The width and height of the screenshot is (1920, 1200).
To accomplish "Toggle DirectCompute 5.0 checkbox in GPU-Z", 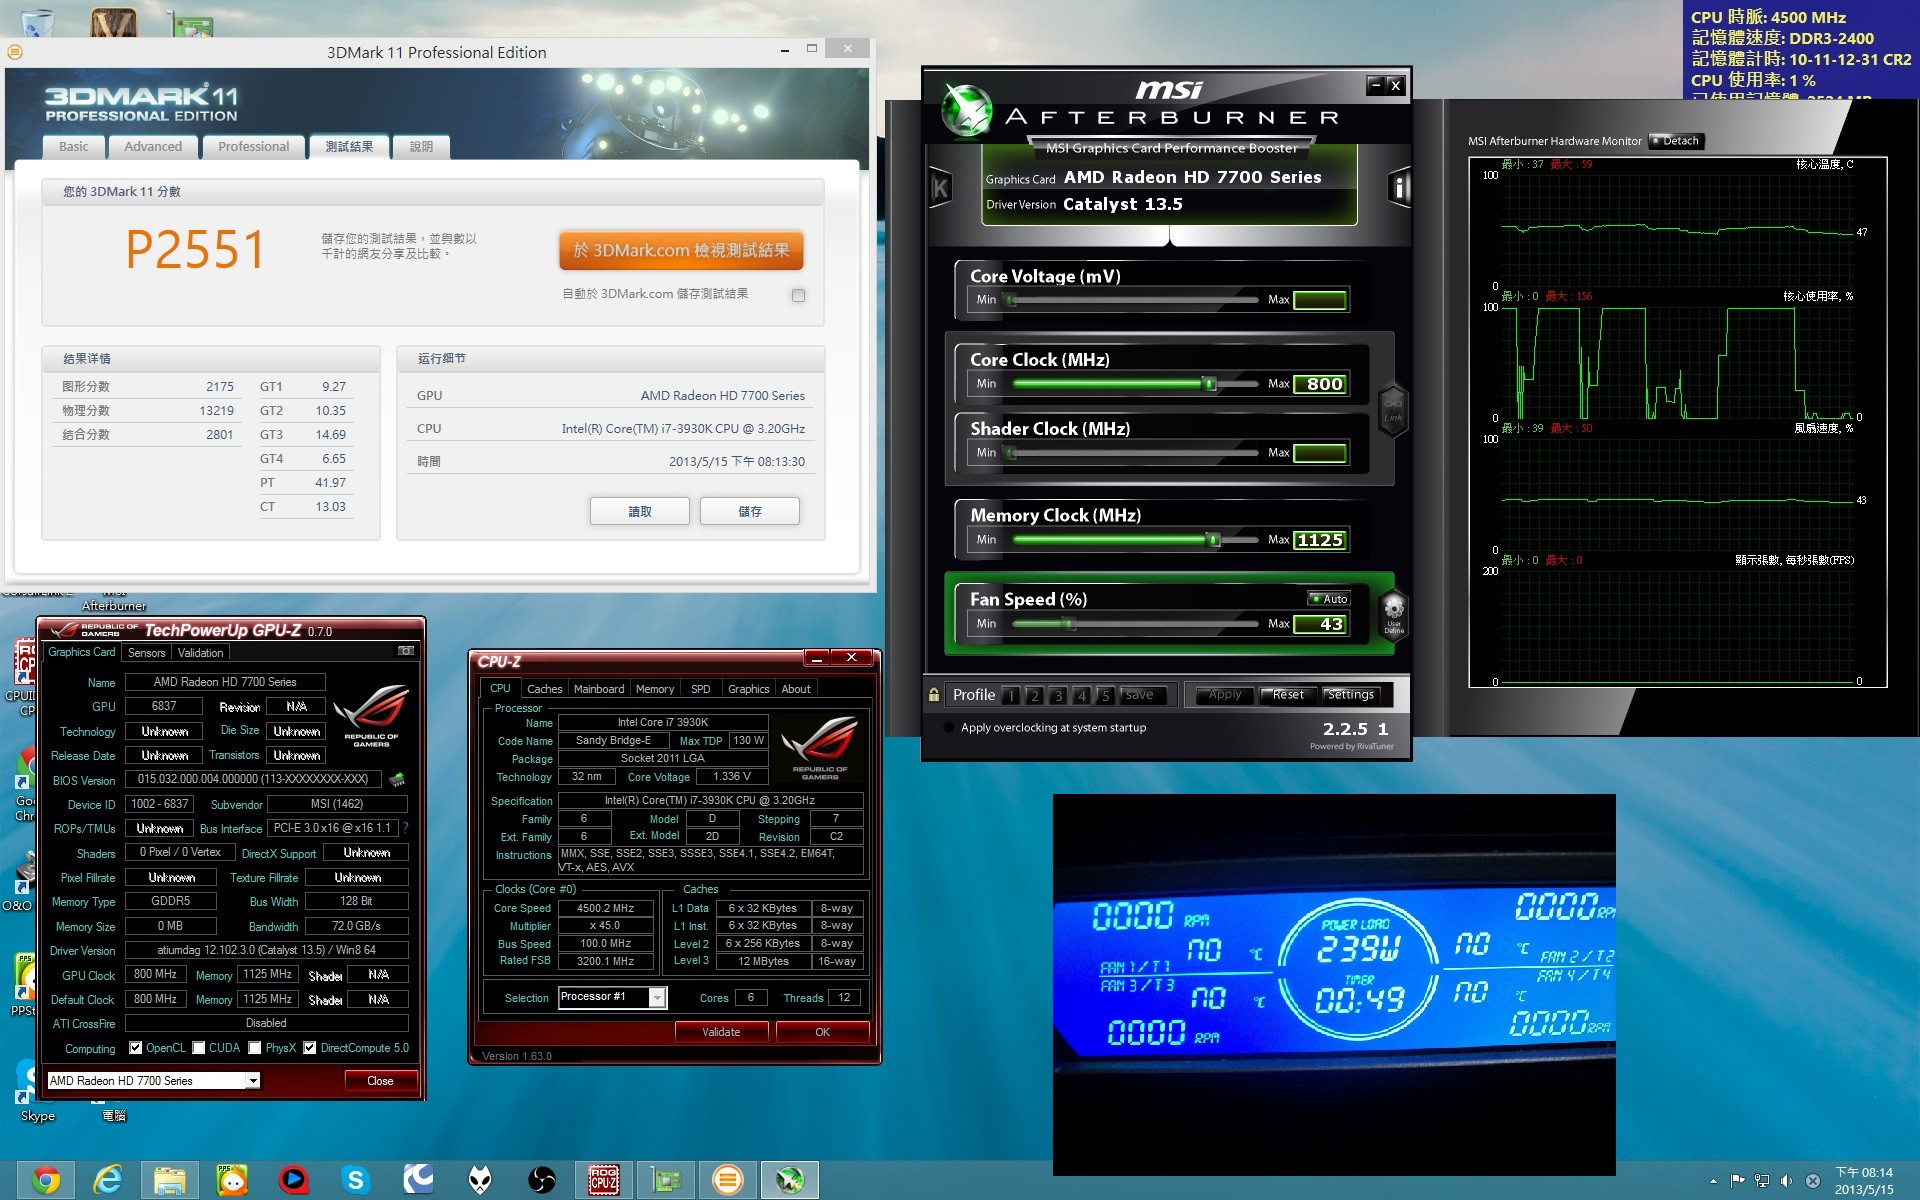I will pyautogui.click(x=310, y=1048).
